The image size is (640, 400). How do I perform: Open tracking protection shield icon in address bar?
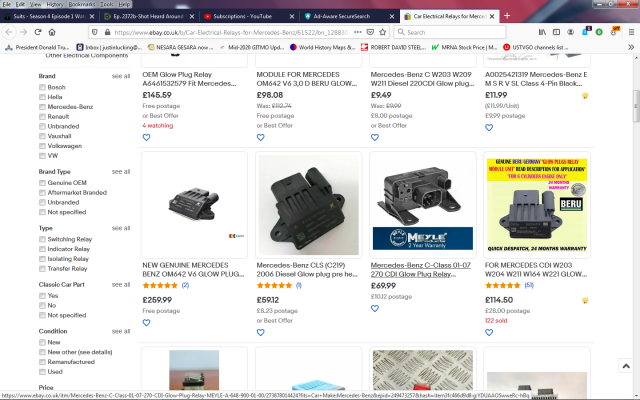[x=95, y=32]
